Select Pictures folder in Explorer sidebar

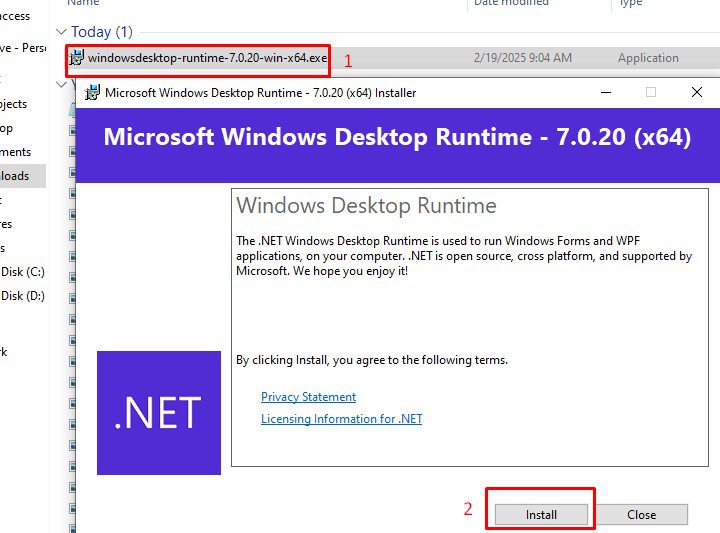tap(6, 224)
